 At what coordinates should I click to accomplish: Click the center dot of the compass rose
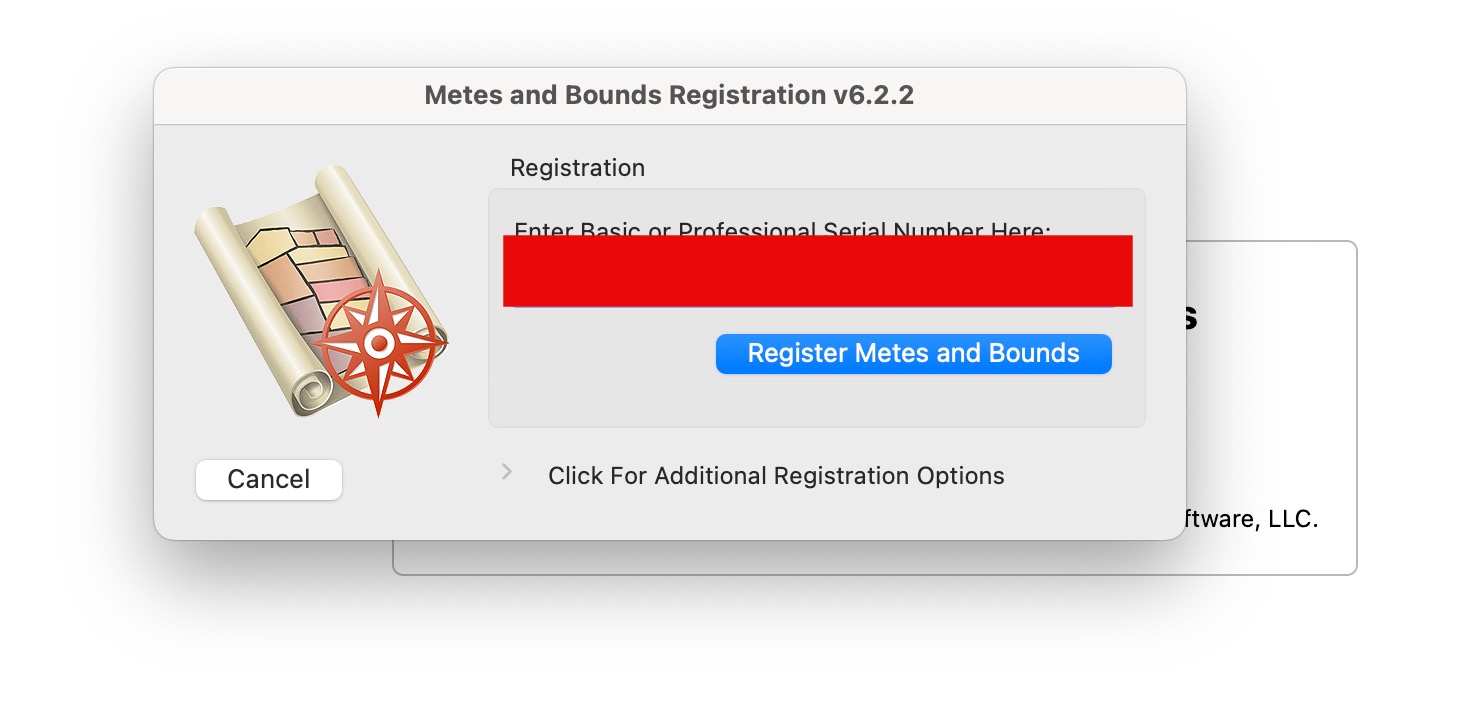coord(379,344)
